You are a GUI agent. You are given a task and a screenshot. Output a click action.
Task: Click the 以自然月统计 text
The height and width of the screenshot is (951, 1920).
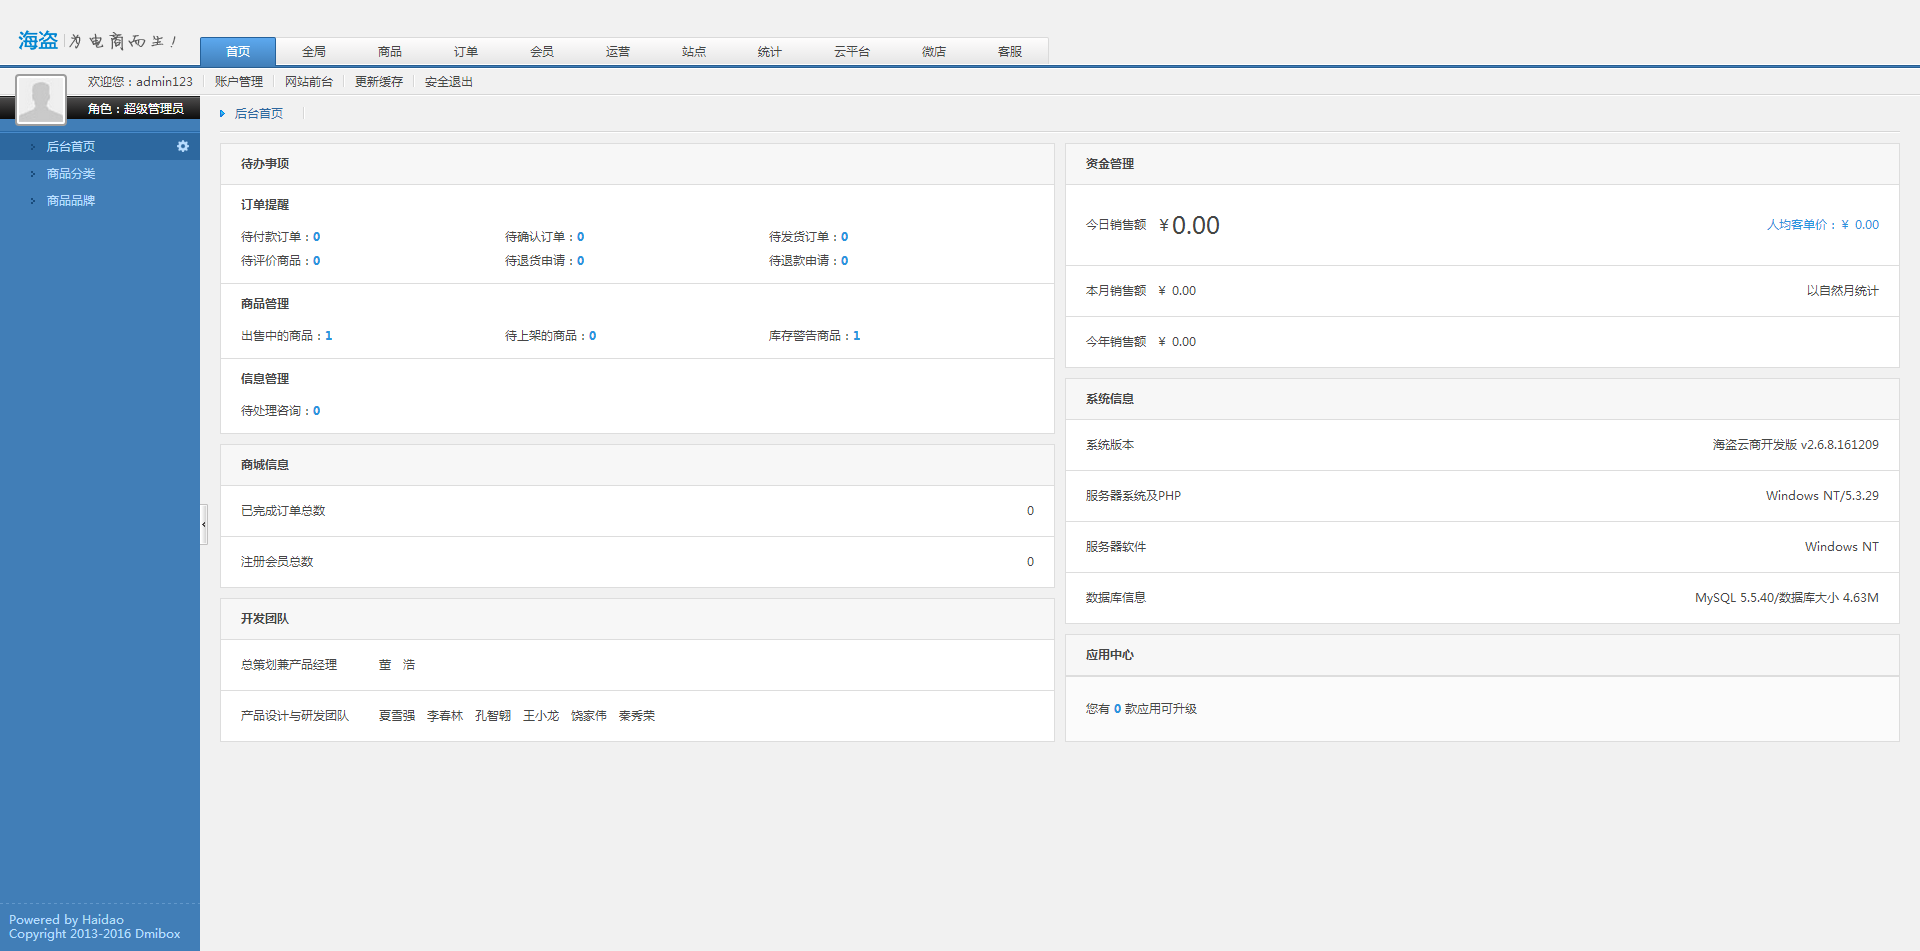click(1842, 291)
